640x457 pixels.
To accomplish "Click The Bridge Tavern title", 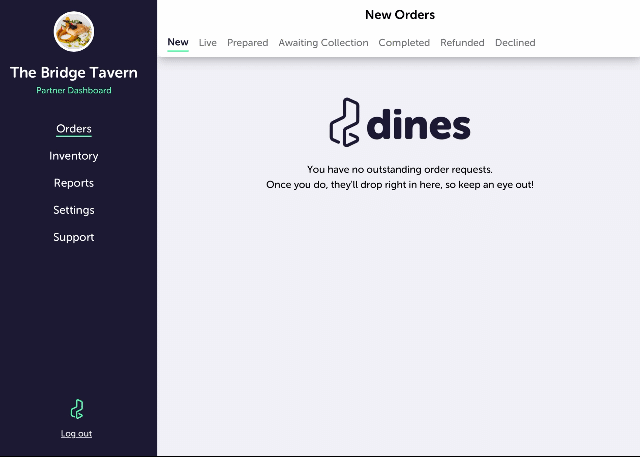I will 74,73.
